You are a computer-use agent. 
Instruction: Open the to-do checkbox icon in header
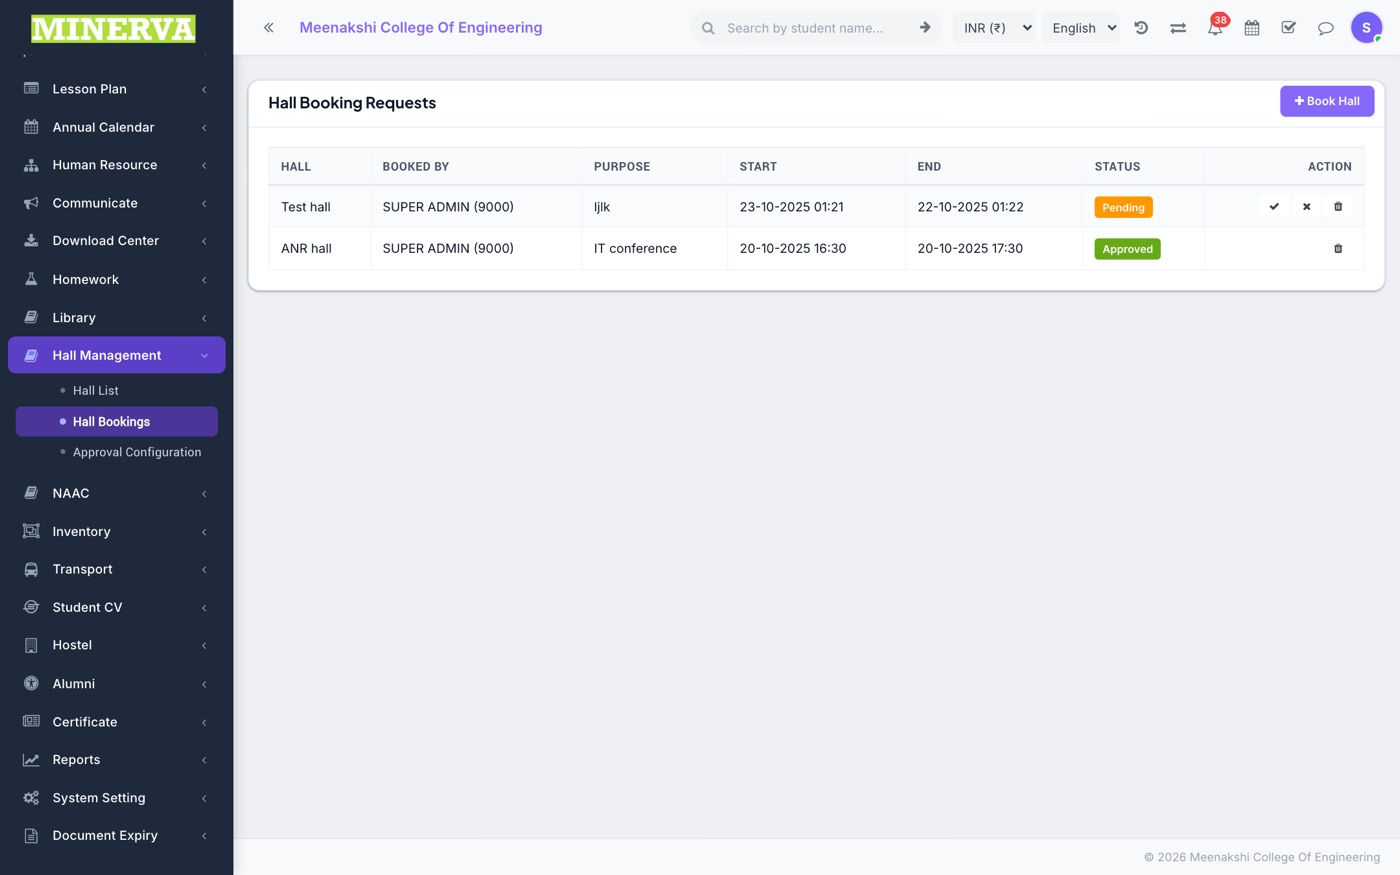(1289, 28)
